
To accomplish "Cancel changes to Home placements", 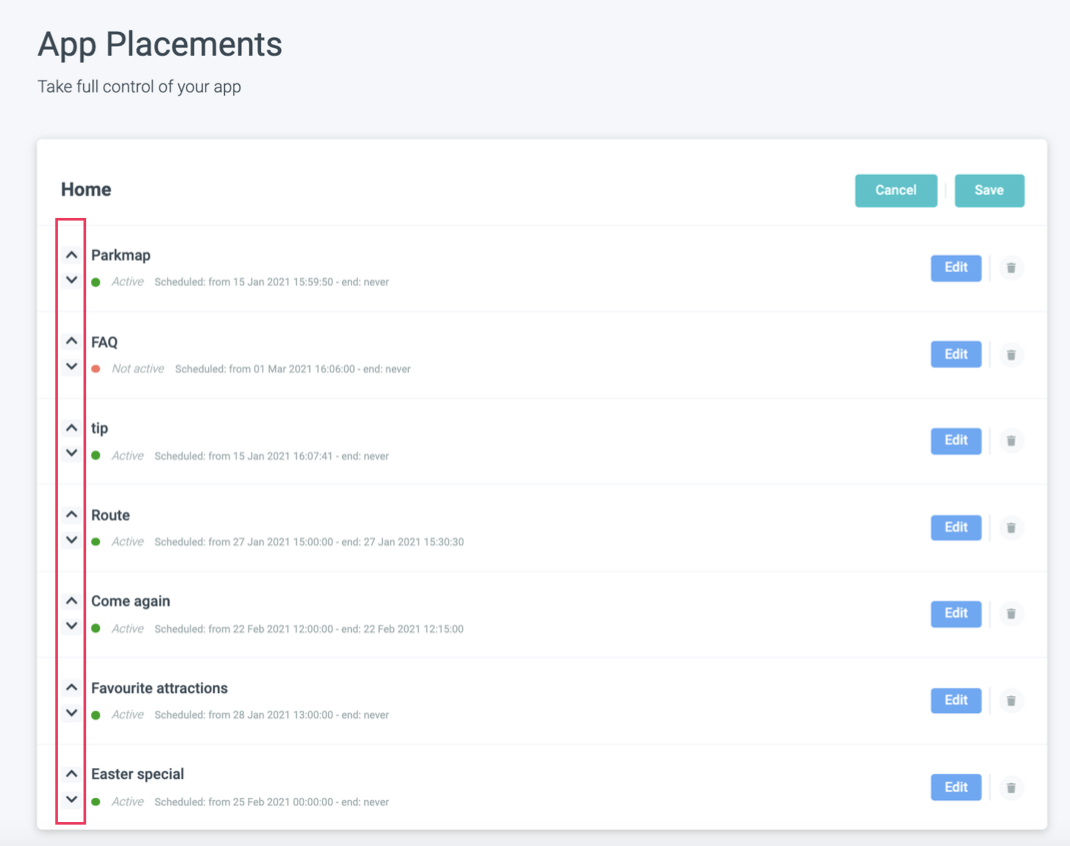I will 895,190.
